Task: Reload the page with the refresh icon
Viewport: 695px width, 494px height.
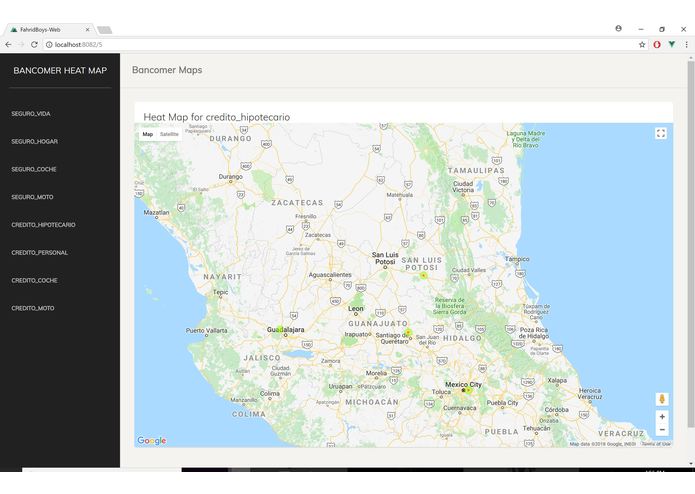Action: coord(34,44)
